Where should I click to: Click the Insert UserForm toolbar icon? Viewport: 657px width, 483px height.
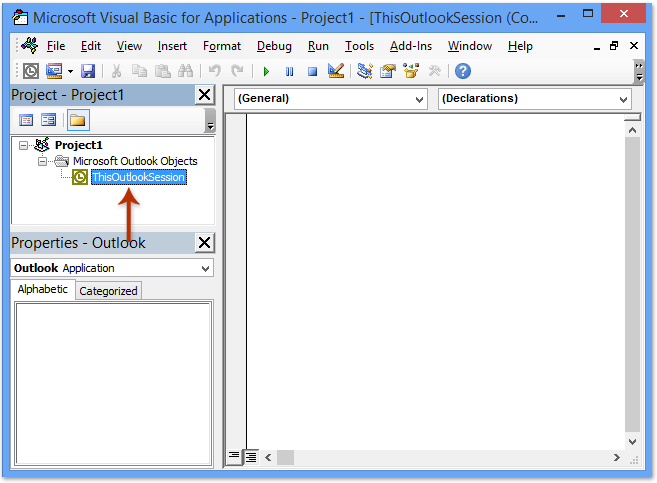(x=54, y=71)
